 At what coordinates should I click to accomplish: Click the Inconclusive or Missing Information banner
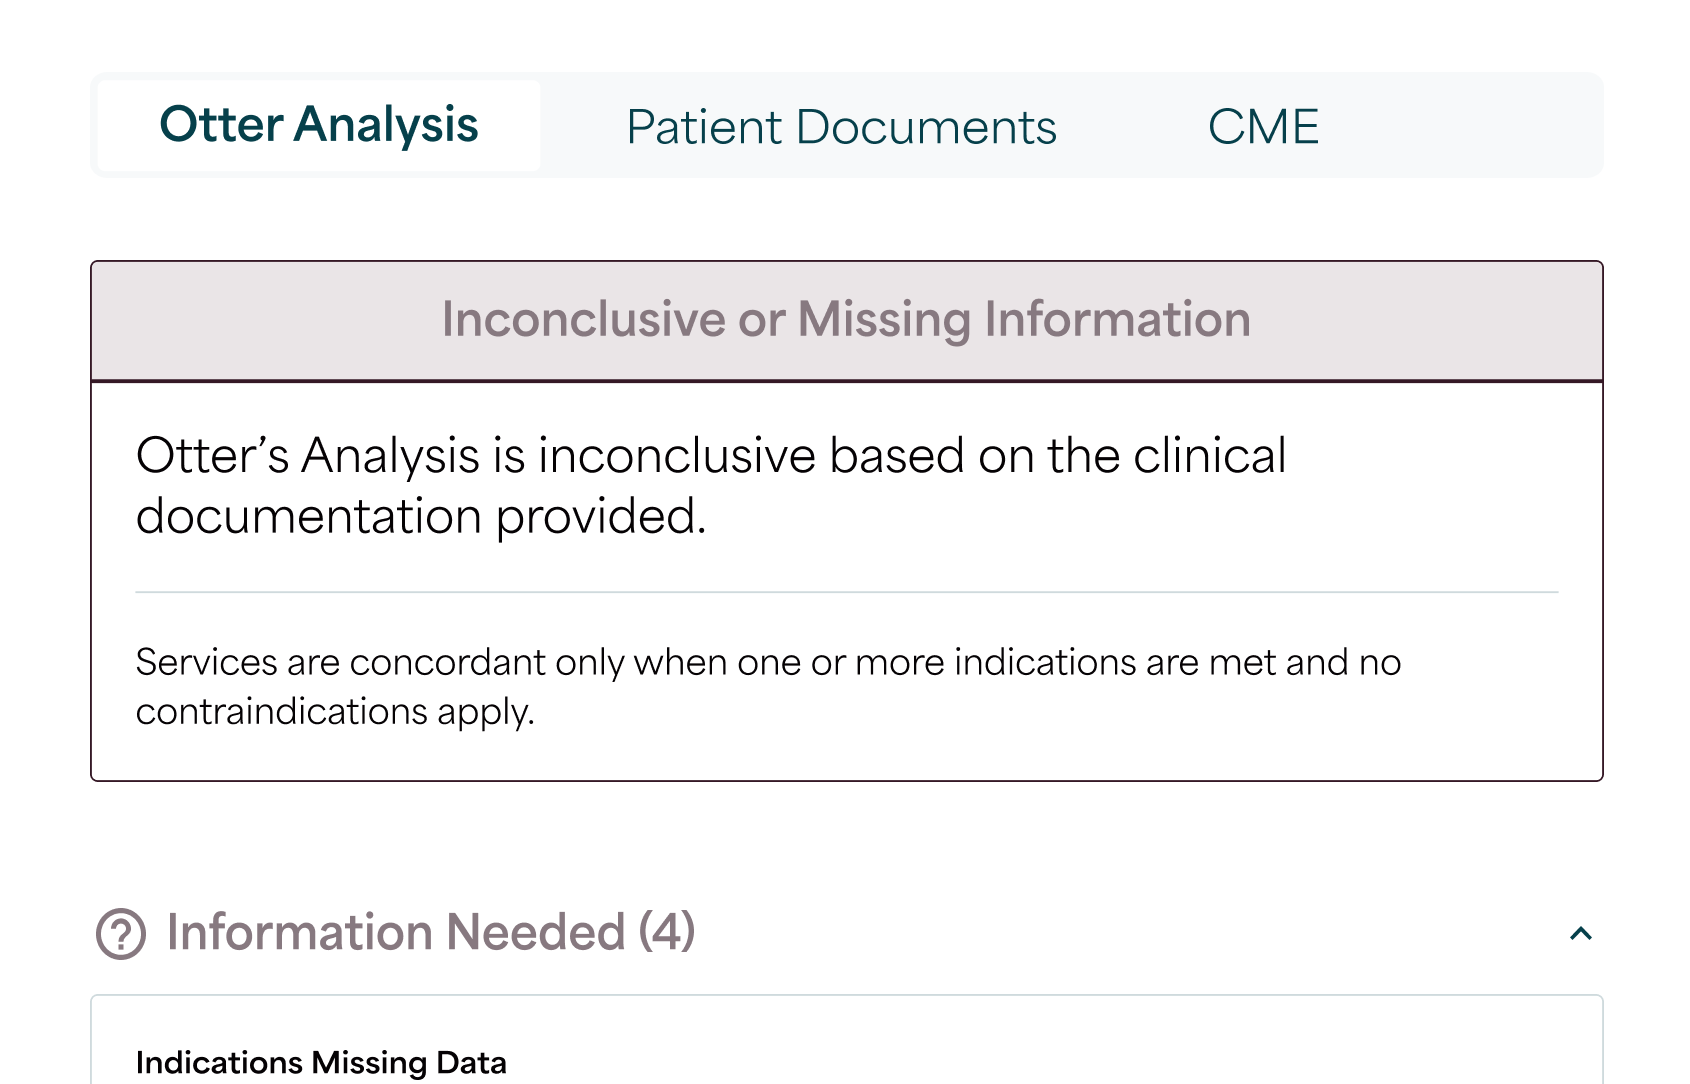click(846, 320)
